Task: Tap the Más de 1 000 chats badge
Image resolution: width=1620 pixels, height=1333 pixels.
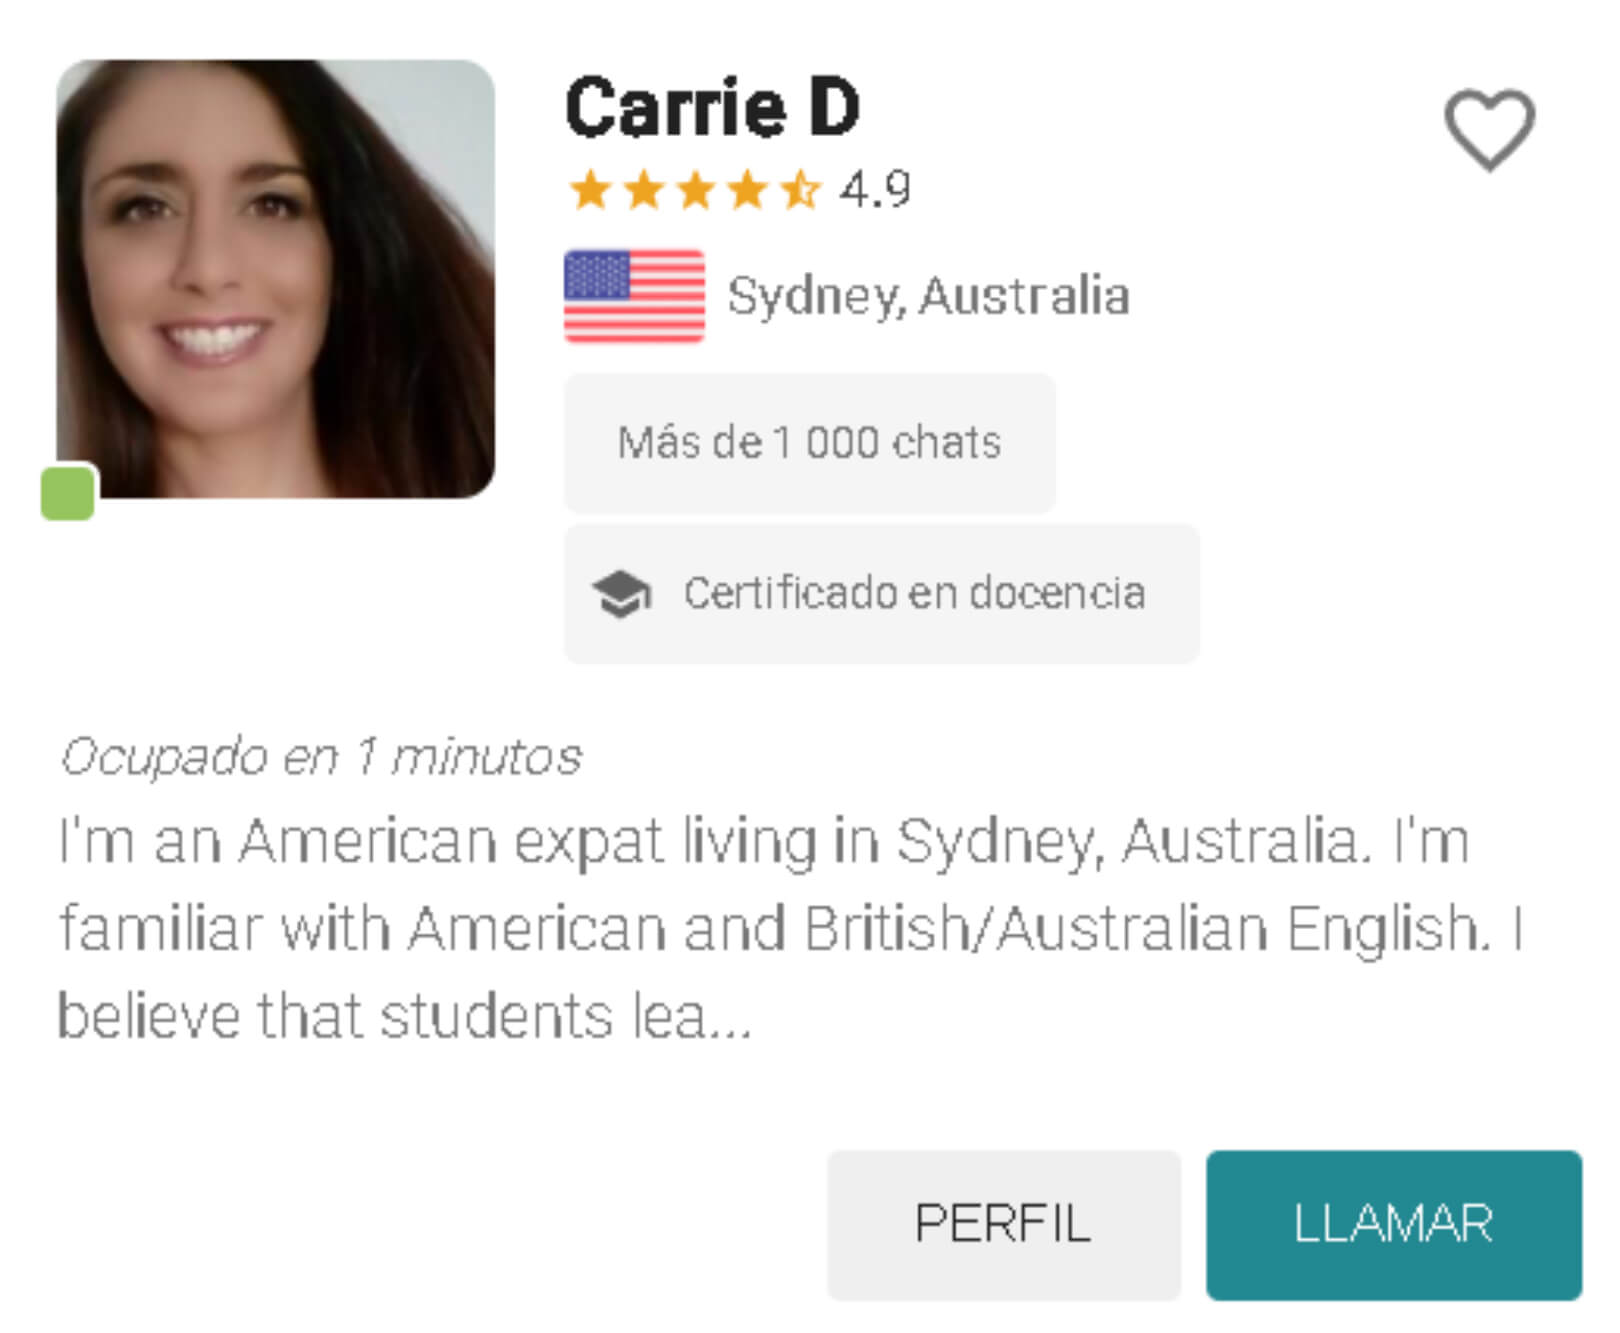Action: point(810,443)
